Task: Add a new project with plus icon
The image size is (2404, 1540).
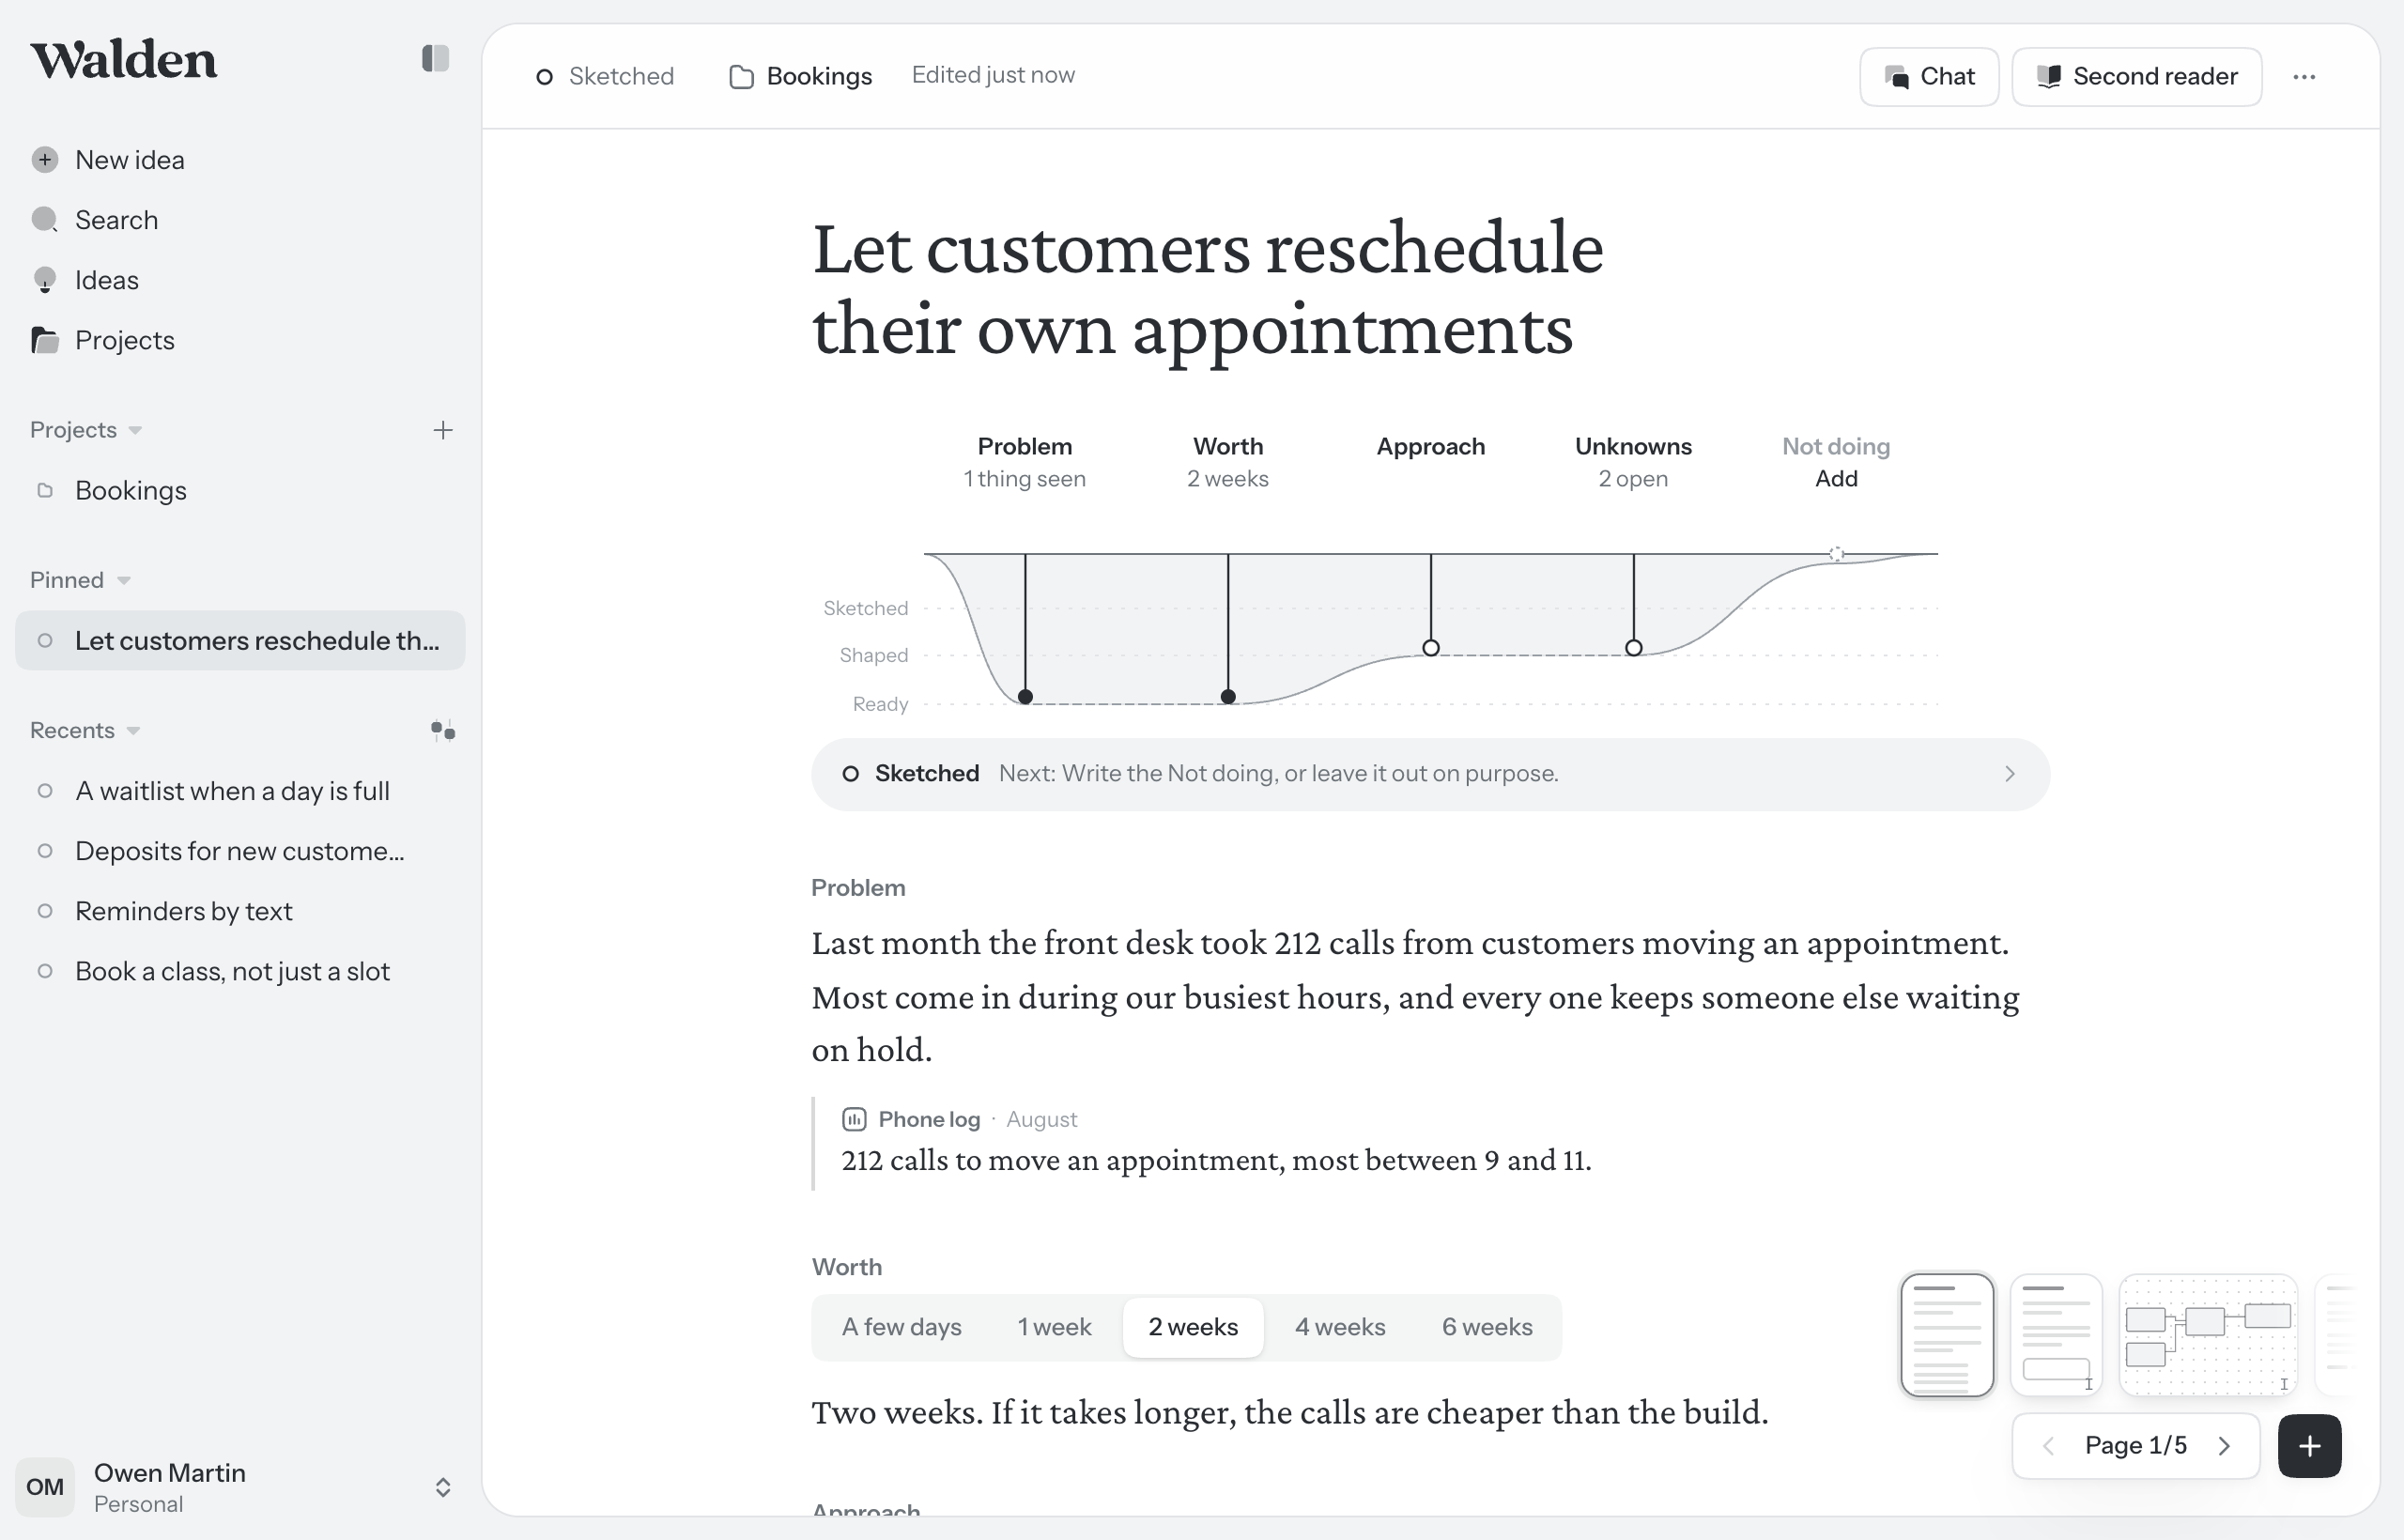Action: [x=443, y=430]
